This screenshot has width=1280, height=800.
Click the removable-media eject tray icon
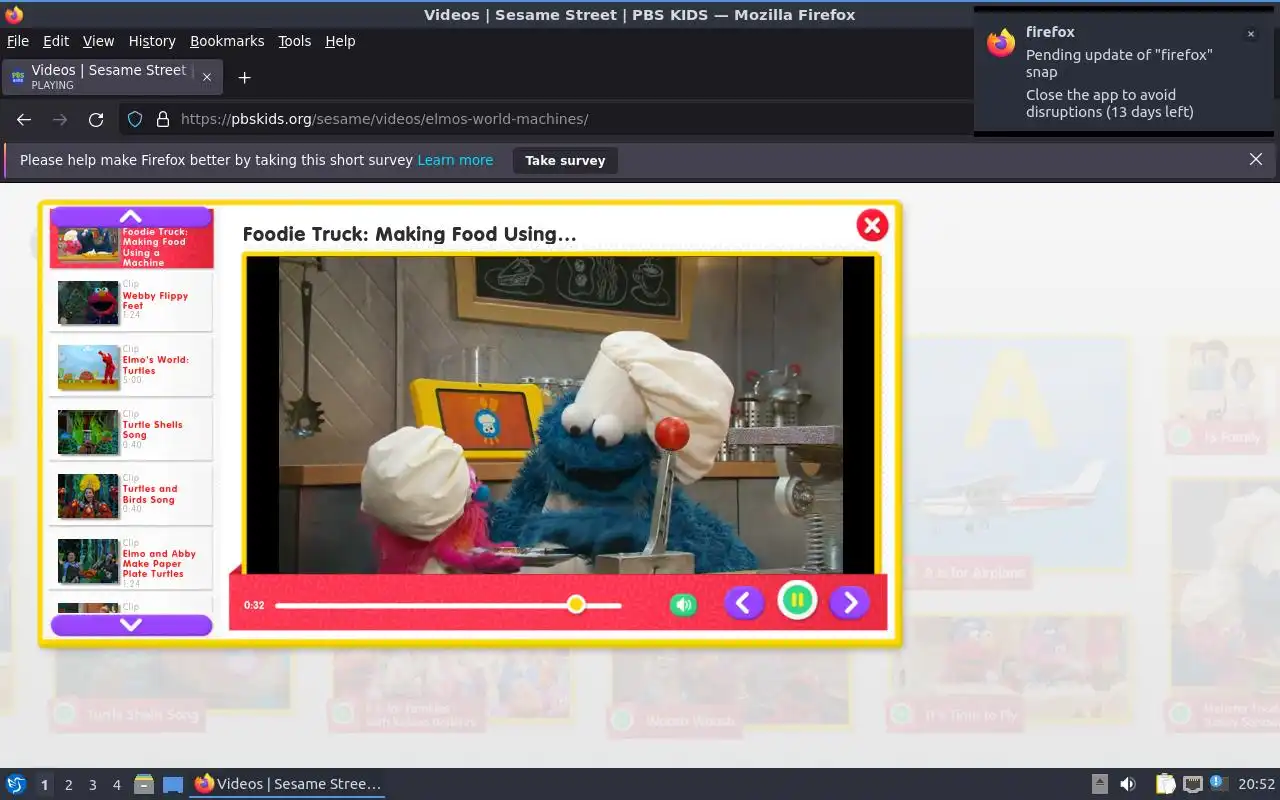click(1099, 784)
